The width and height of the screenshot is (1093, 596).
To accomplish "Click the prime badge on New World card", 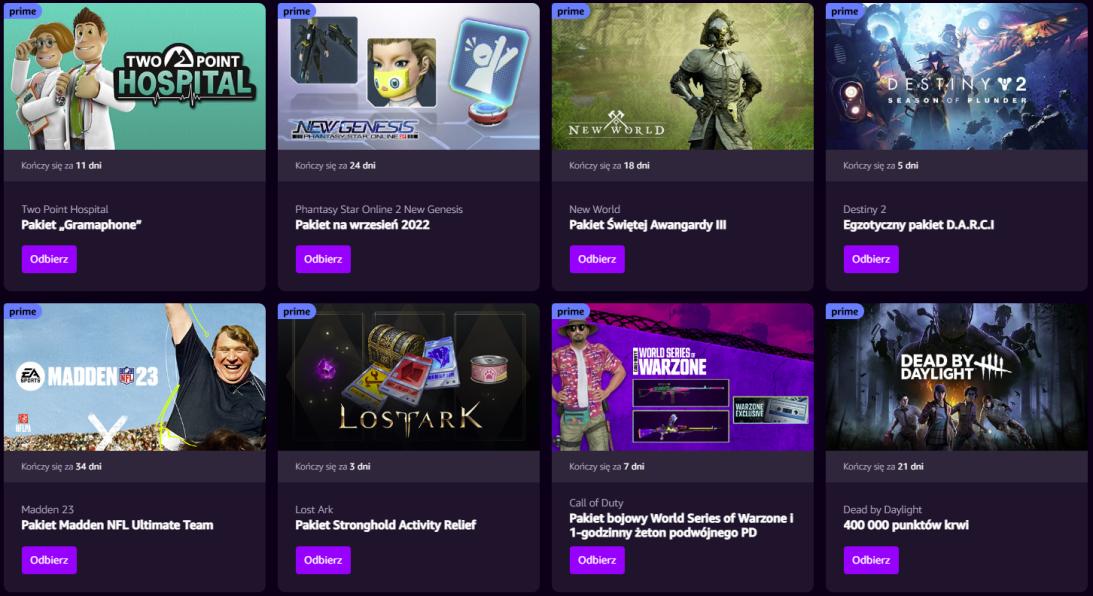I will click(570, 11).
